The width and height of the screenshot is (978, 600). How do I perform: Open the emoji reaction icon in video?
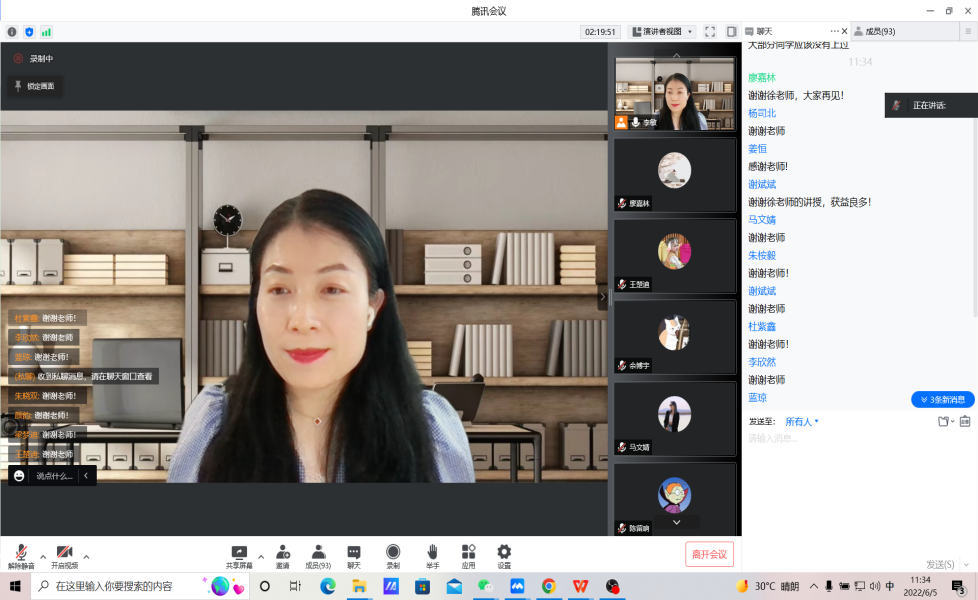[19, 476]
